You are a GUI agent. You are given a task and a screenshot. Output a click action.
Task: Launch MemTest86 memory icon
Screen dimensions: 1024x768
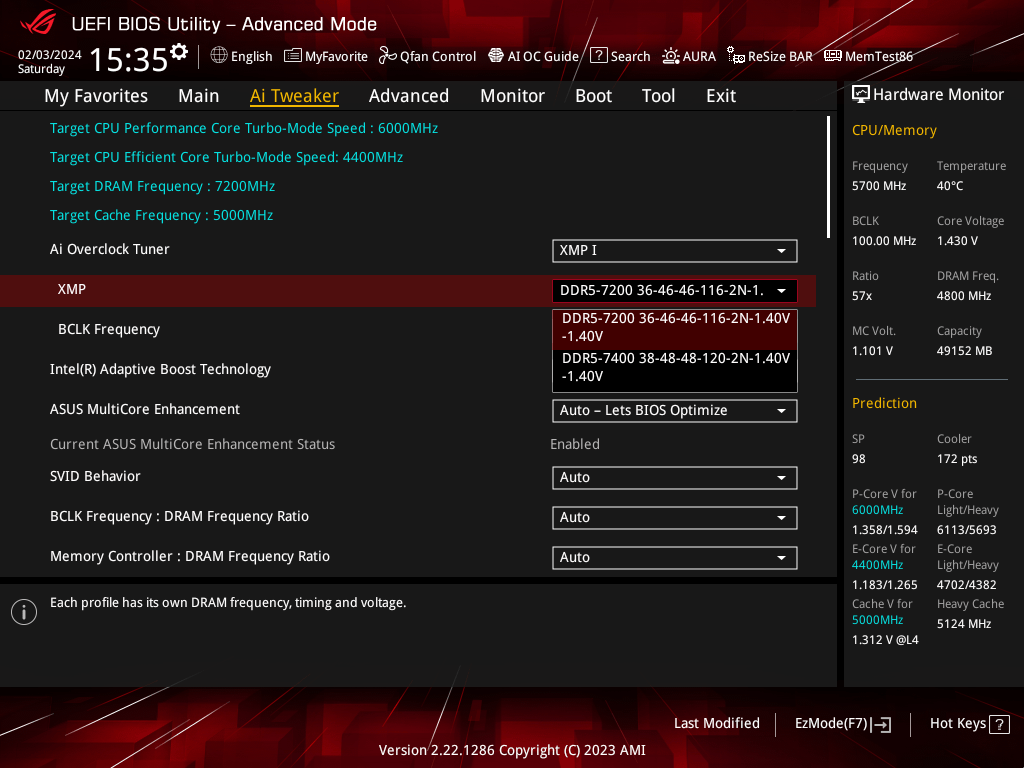[x=833, y=56]
